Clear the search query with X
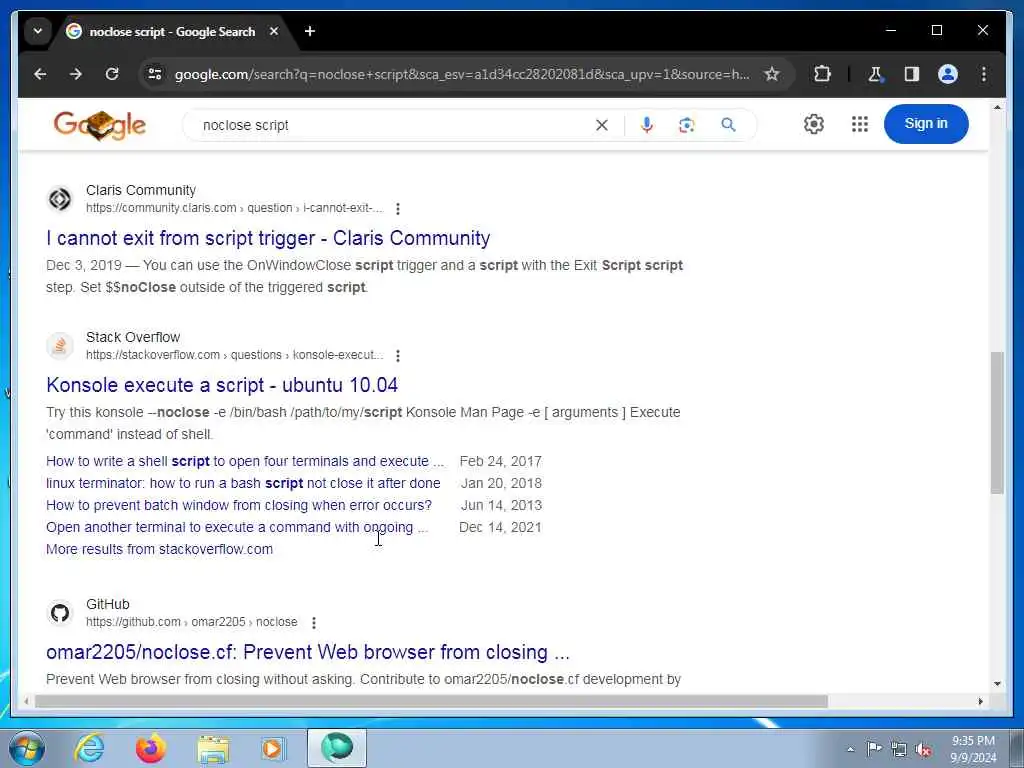Image resolution: width=1024 pixels, height=768 pixels. (601, 125)
